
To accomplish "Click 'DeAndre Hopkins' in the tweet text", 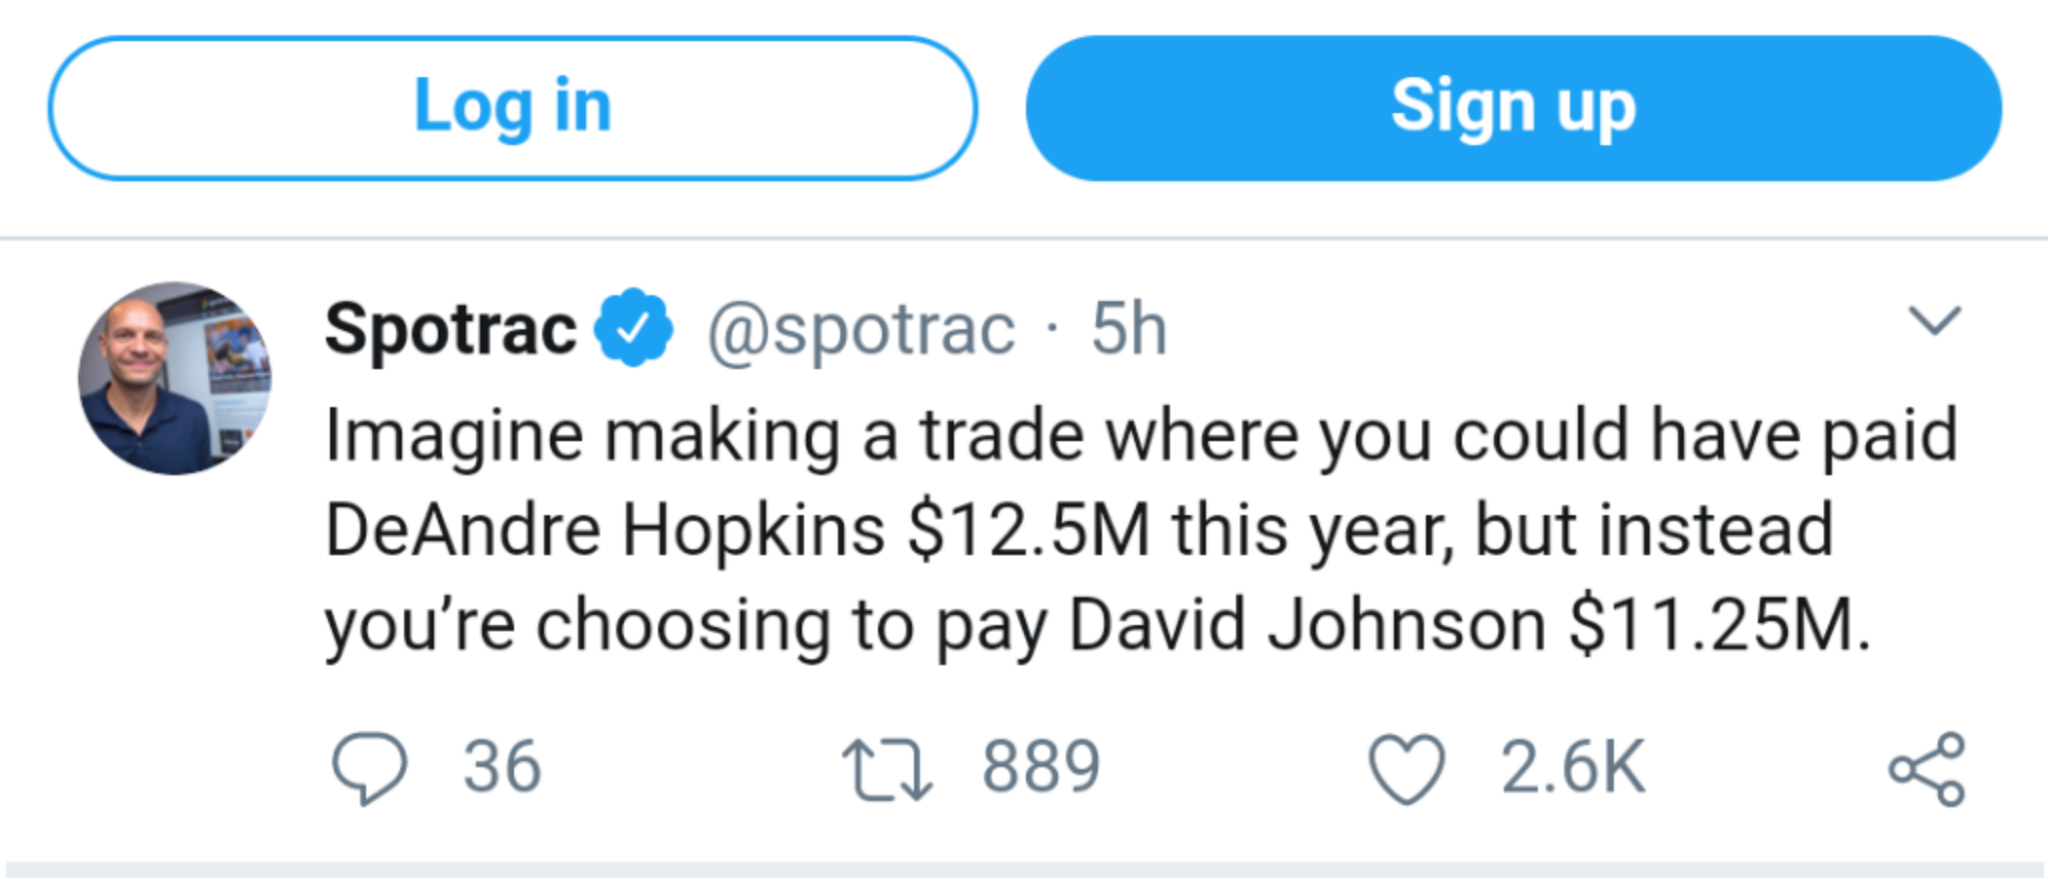I will pos(605,530).
